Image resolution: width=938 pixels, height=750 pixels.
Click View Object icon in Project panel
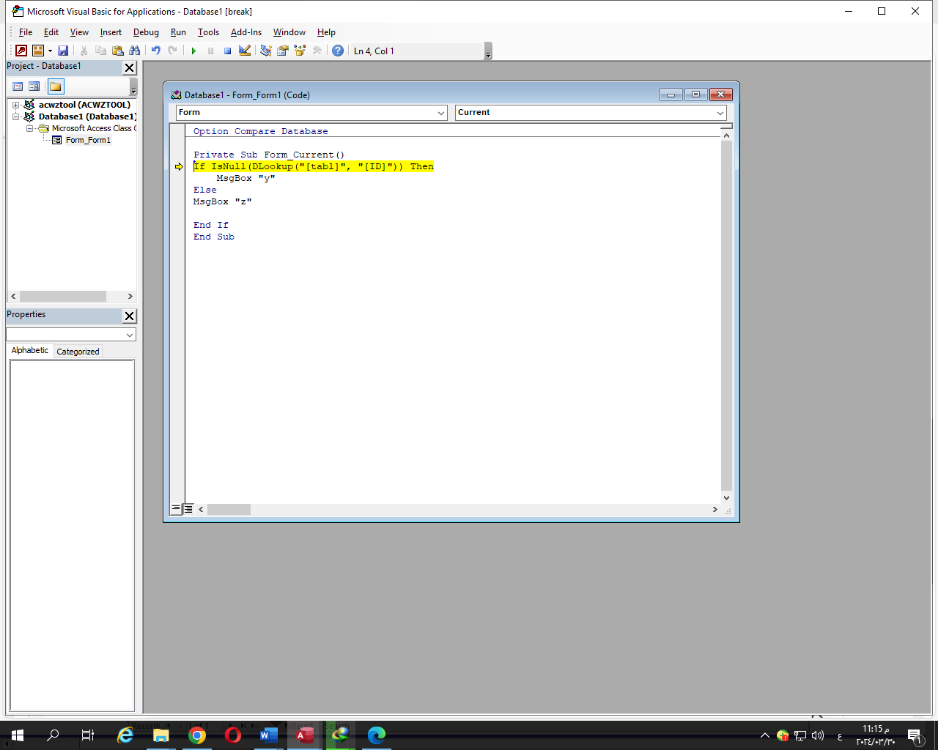click(34, 87)
